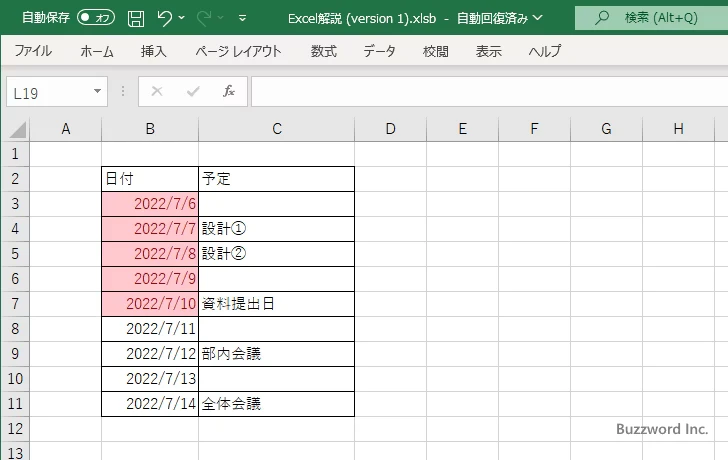Screen dimensions: 728x460
Task: Click the search magnifier icon
Action: click(602, 18)
